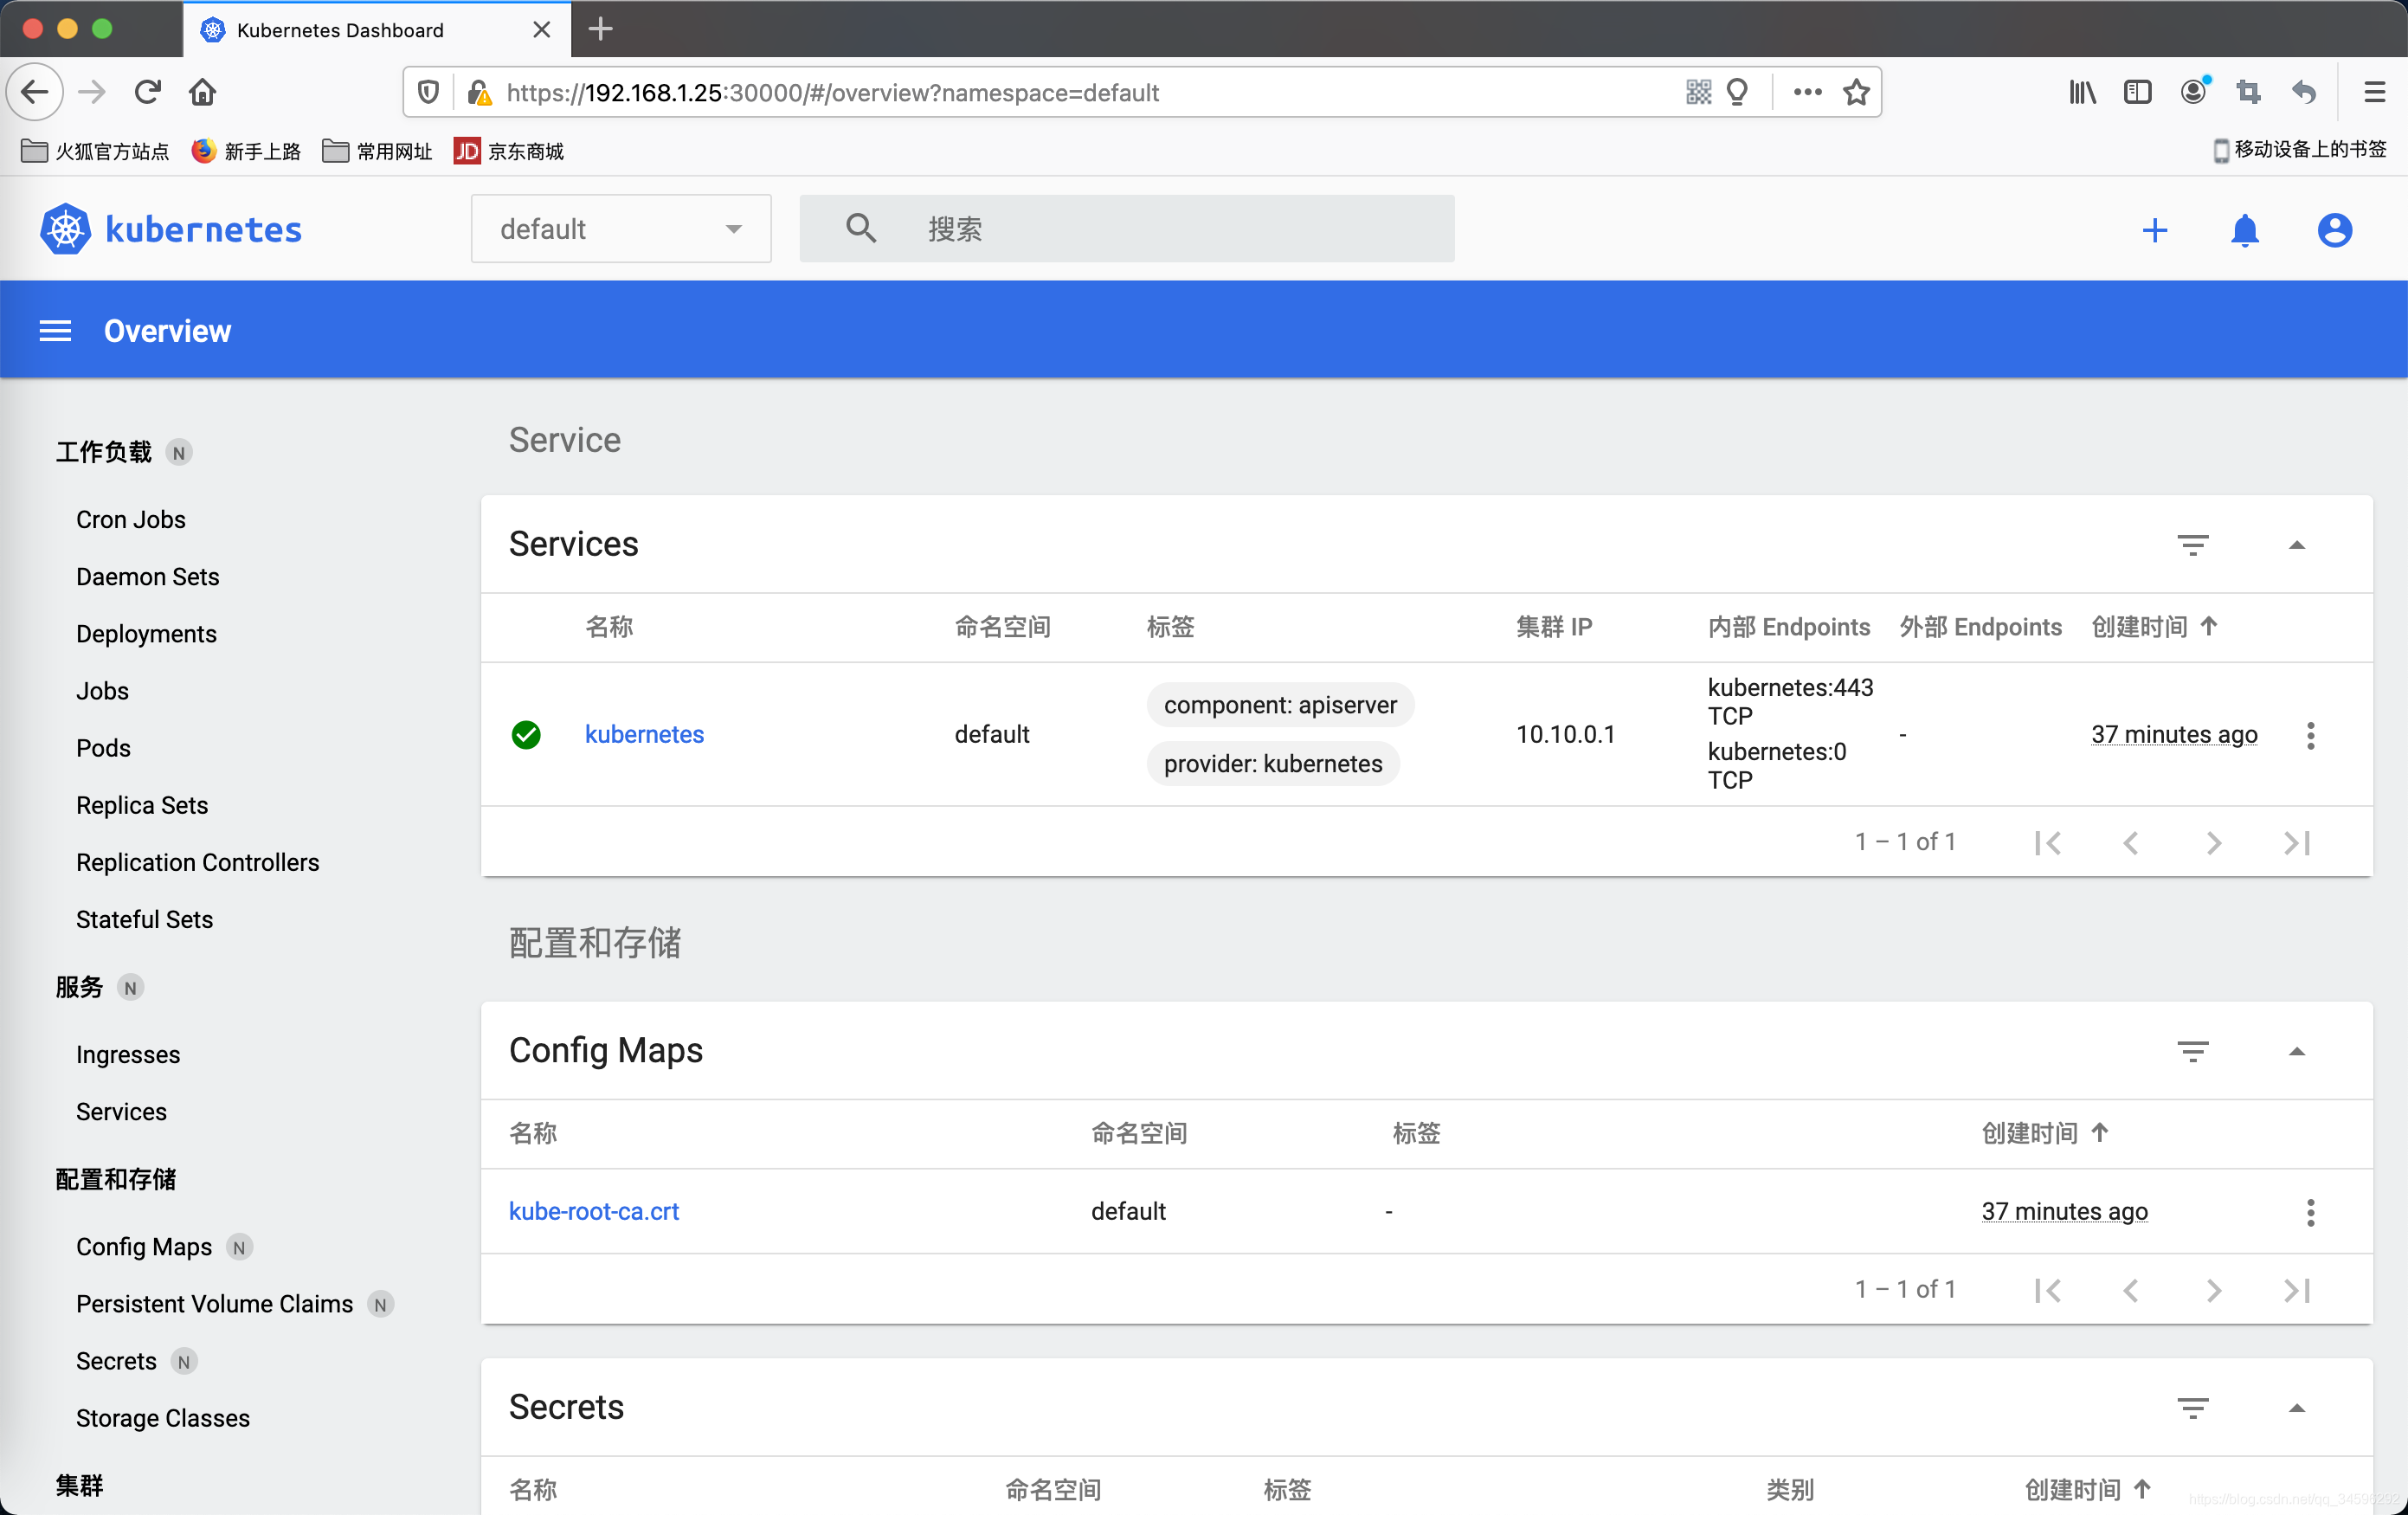
Task: Click the 搜索 search field
Action: (1127, 229)
